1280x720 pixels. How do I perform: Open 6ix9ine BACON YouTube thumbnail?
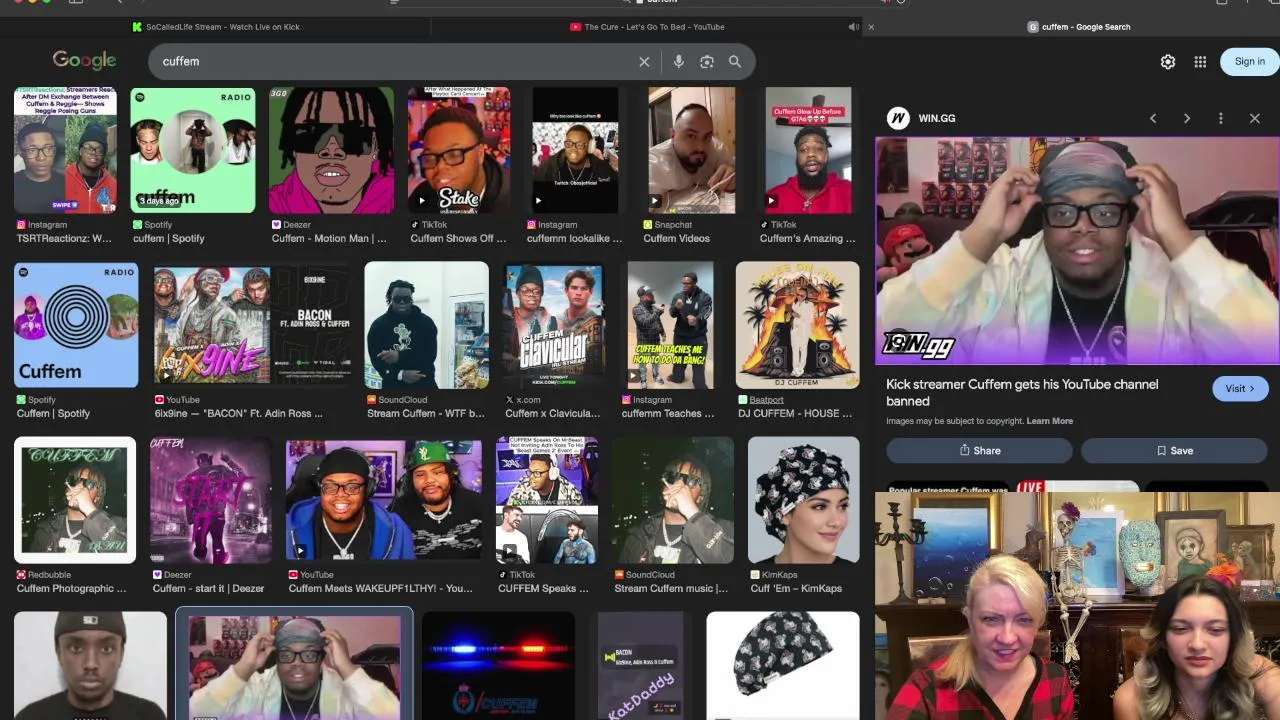pos(252,325)
